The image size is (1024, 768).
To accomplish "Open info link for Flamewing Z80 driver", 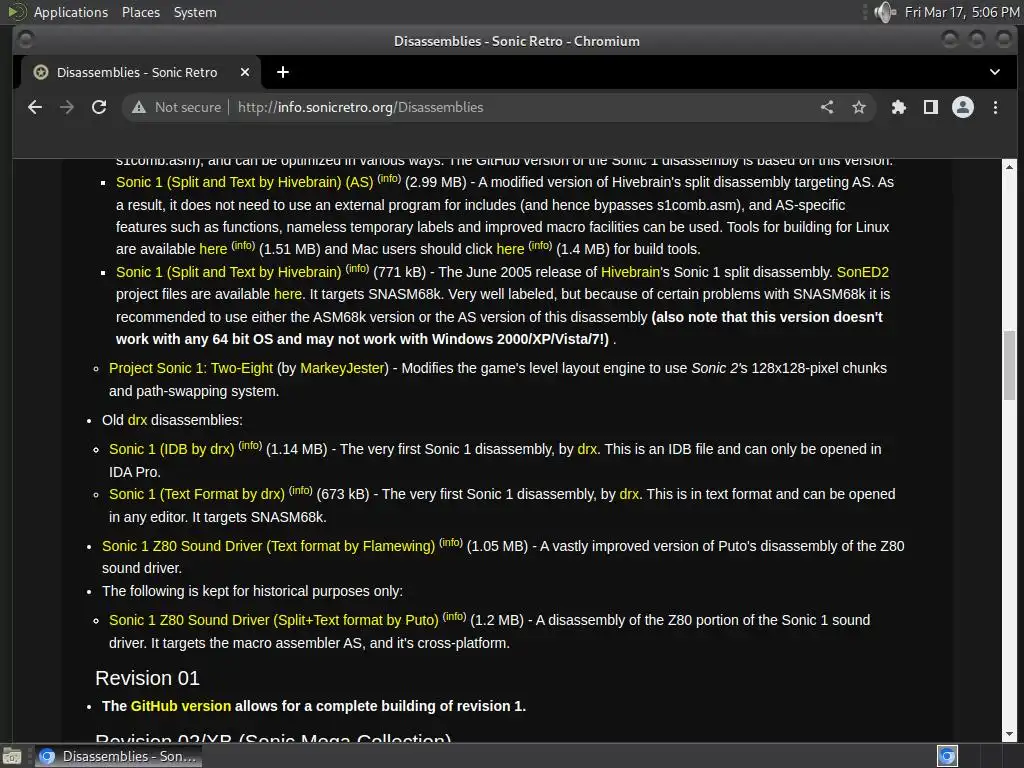I will [x=451, y=543].
